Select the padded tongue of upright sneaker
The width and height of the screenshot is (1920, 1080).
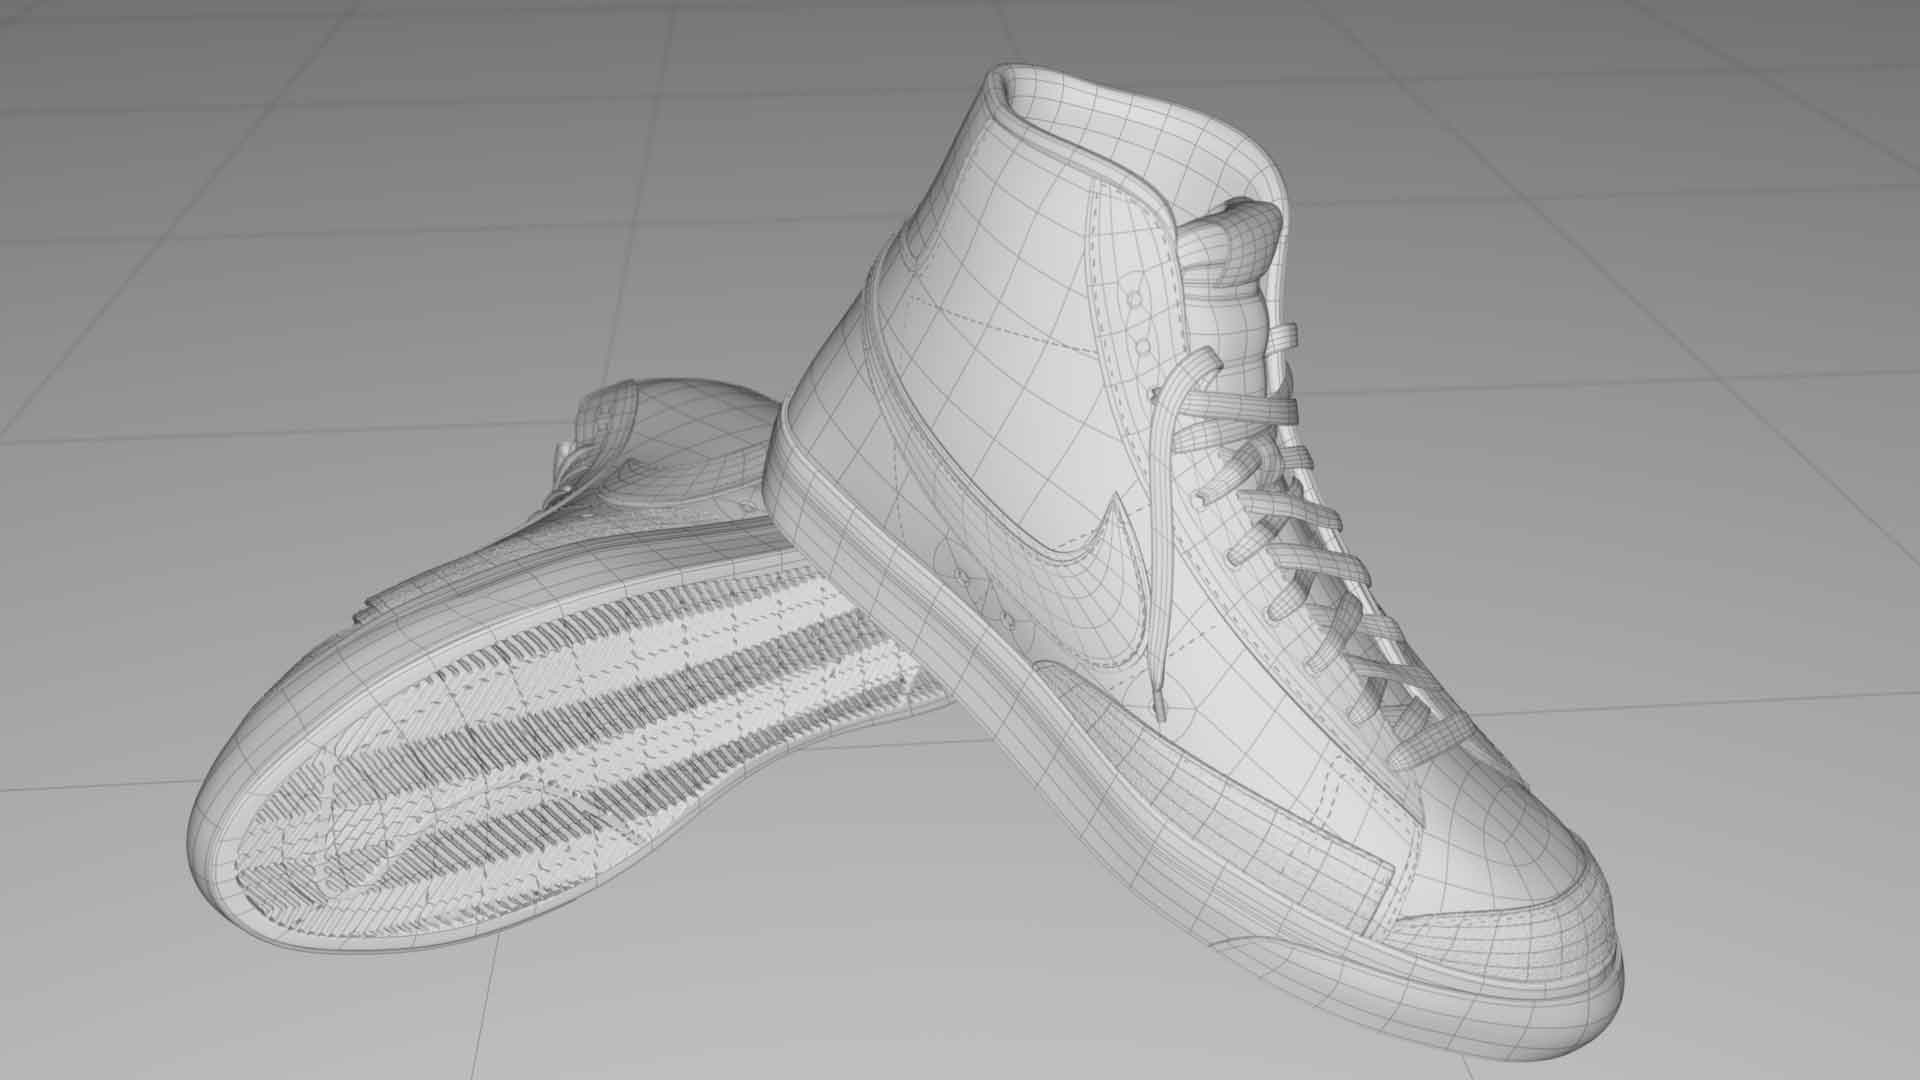[x=1230, y=290]
